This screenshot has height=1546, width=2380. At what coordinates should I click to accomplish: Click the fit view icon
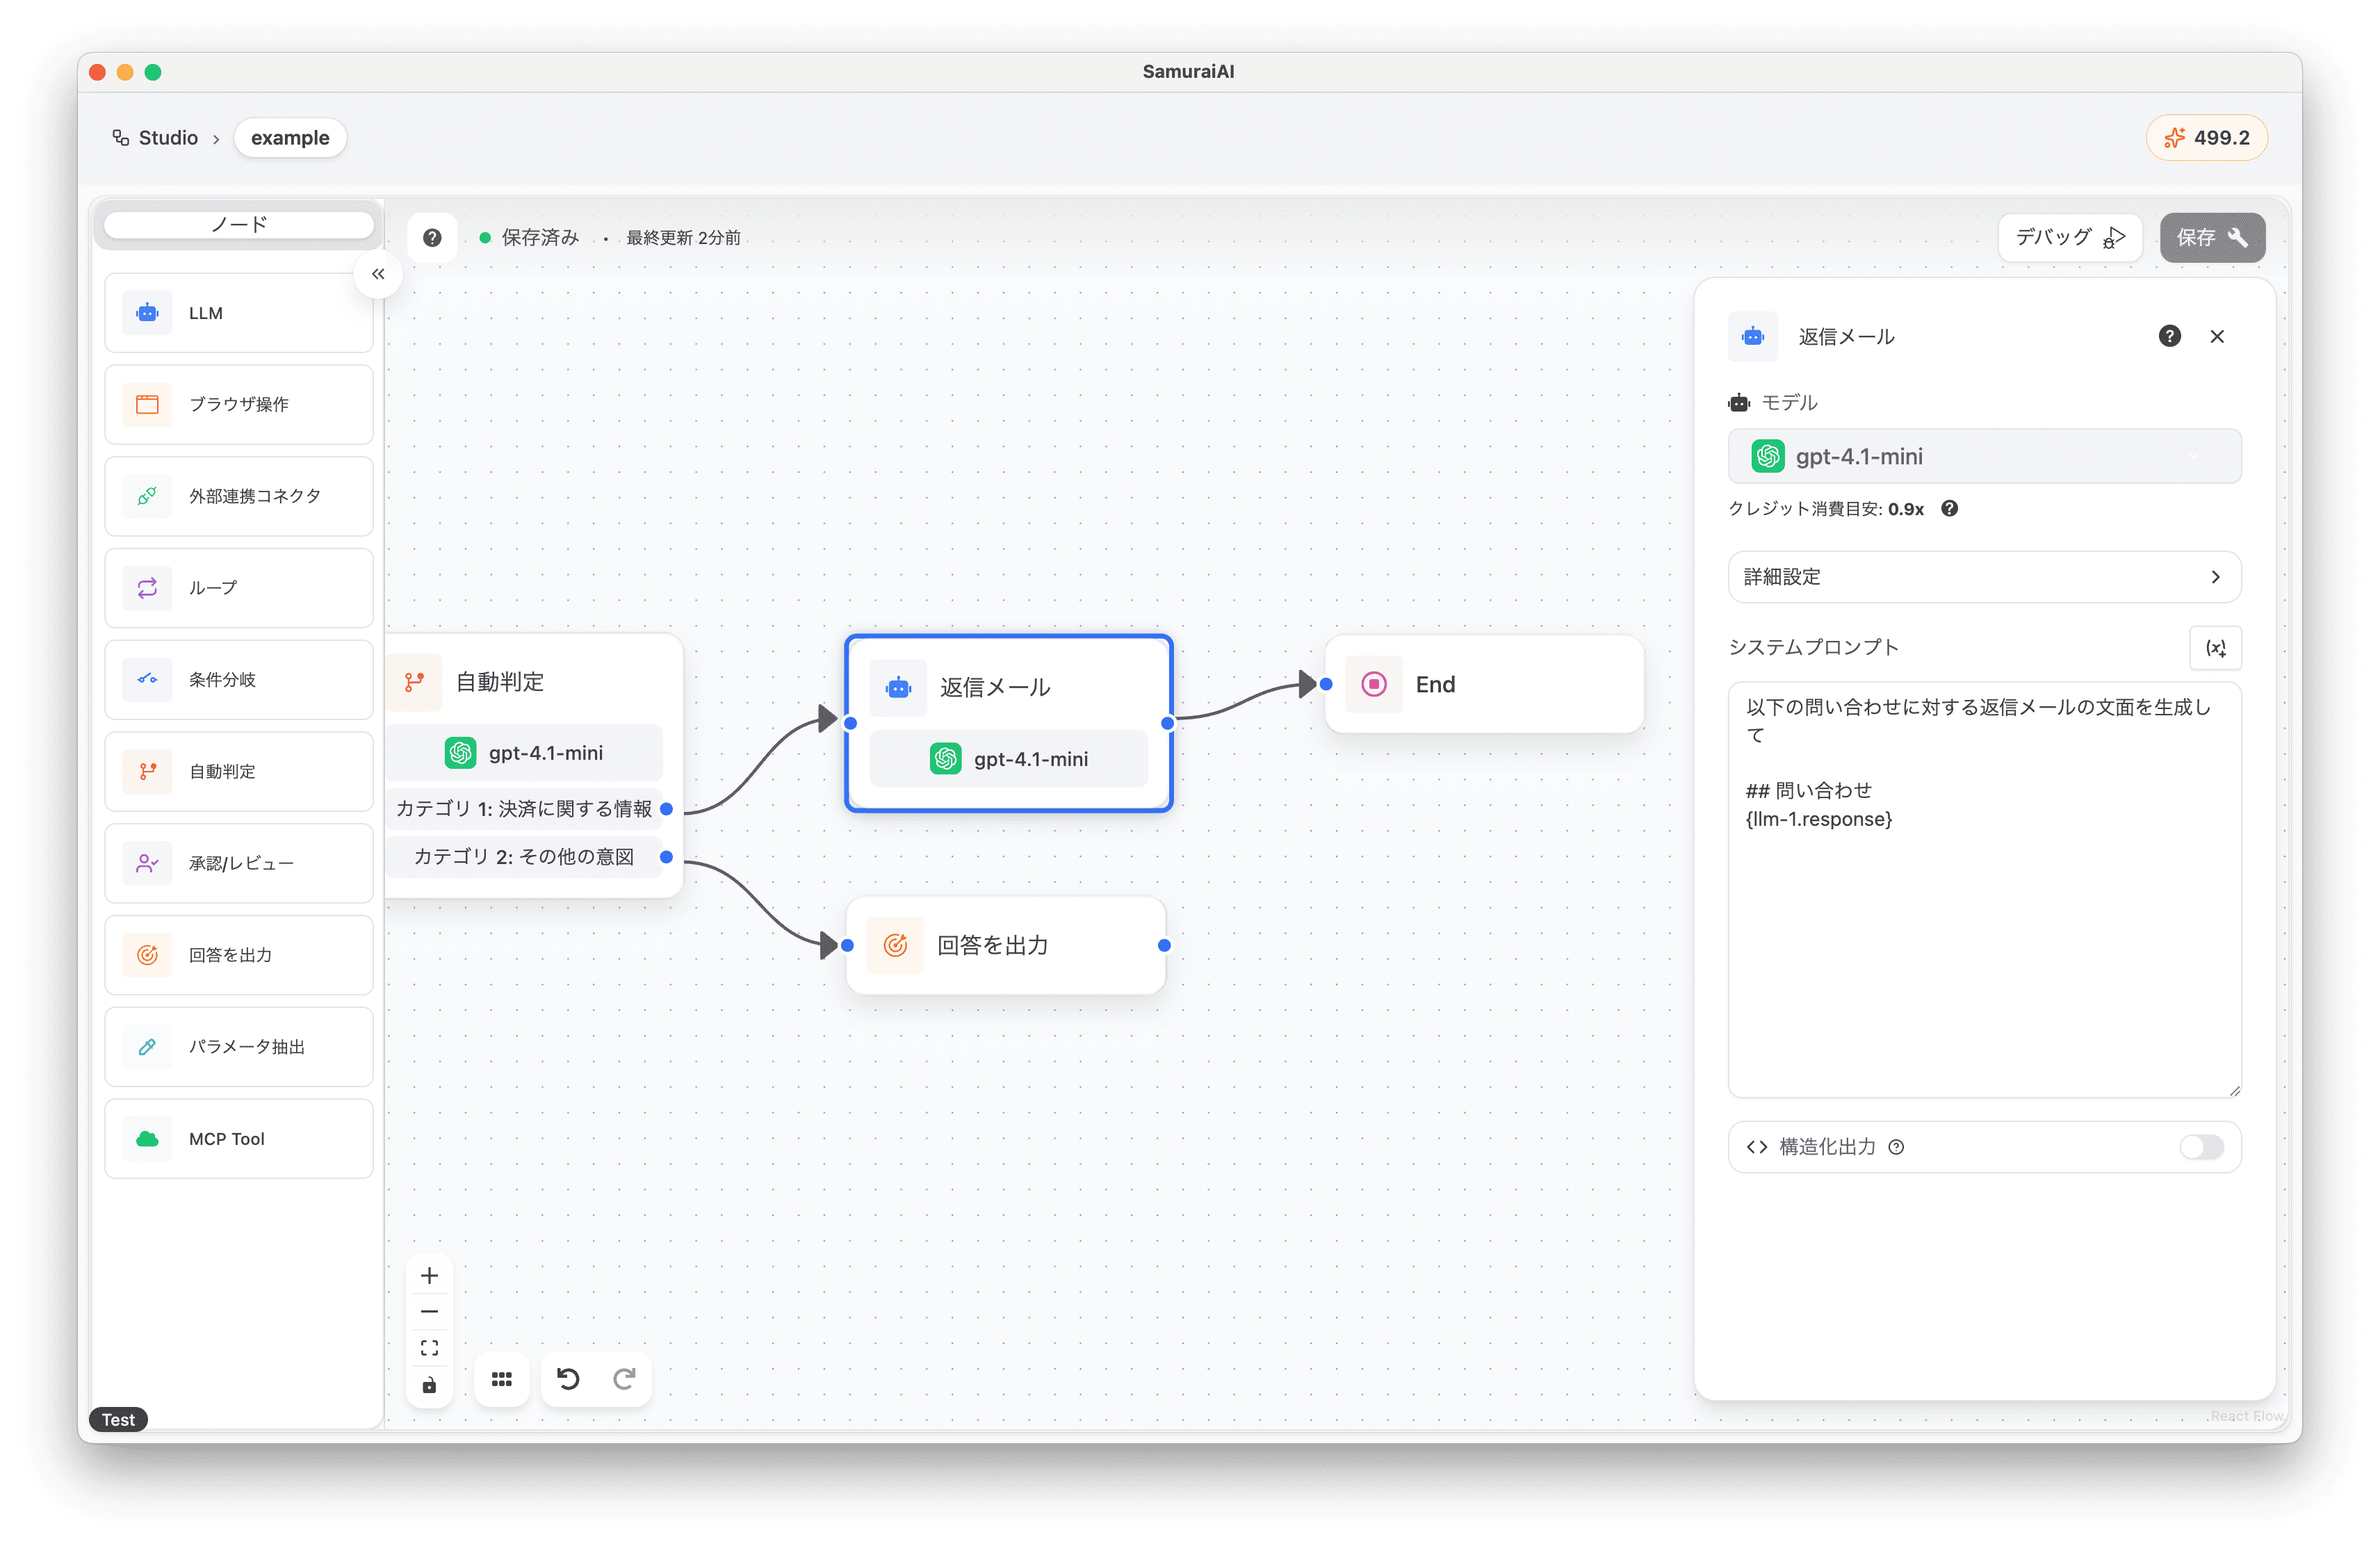(429, 1348)
